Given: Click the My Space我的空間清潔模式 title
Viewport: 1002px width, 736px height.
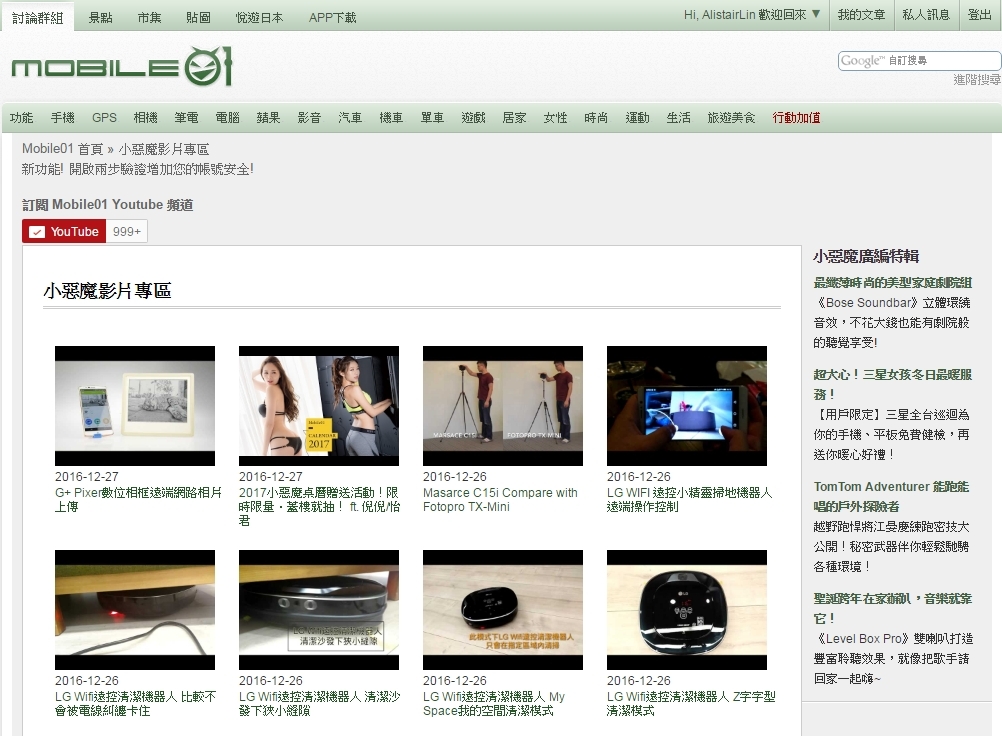Looking at the screenshot, I should (x=494, y=703).
